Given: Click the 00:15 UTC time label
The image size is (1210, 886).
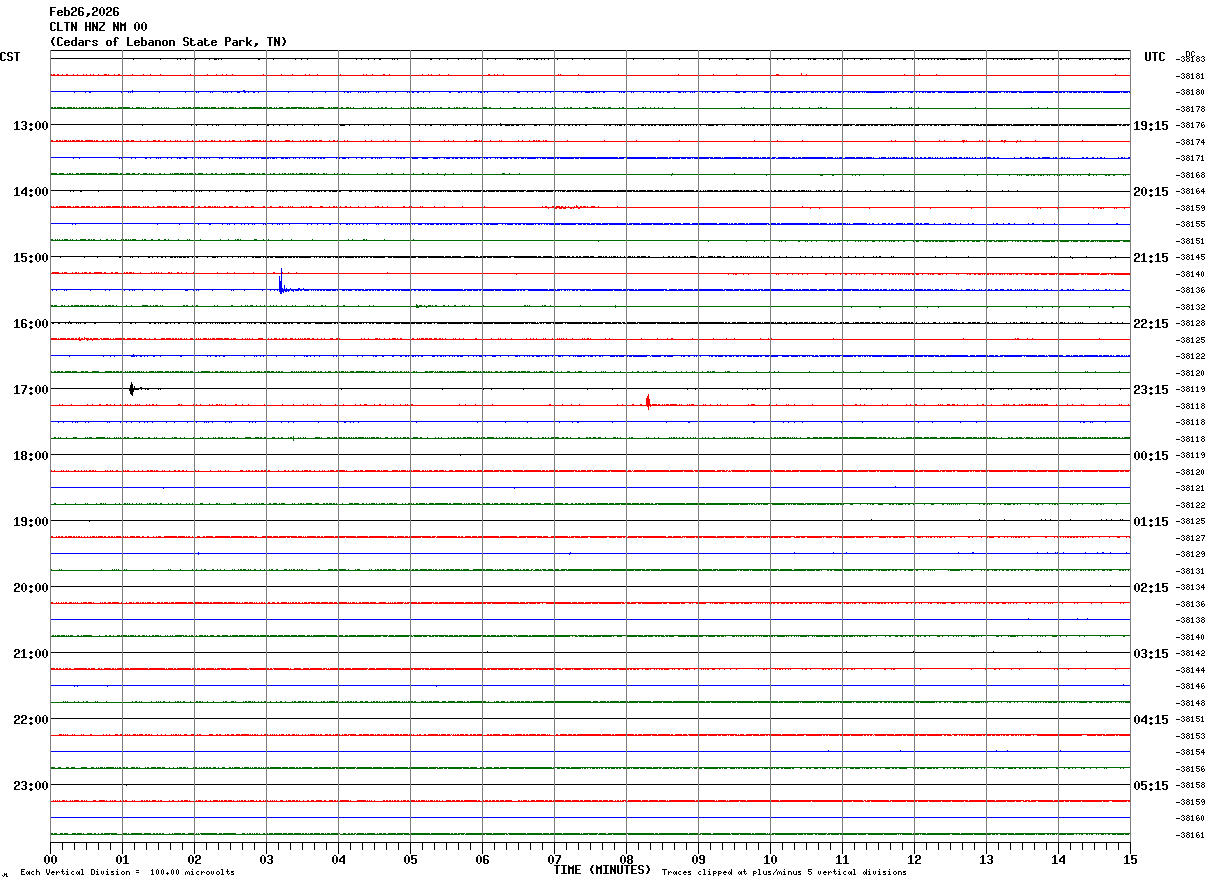Looking at the screenshot, I should coord(1151,456).
